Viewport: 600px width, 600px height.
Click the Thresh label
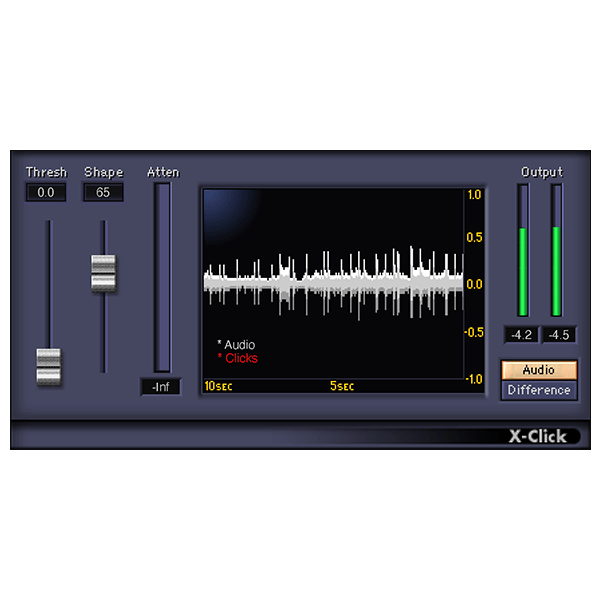click(46, 172)
